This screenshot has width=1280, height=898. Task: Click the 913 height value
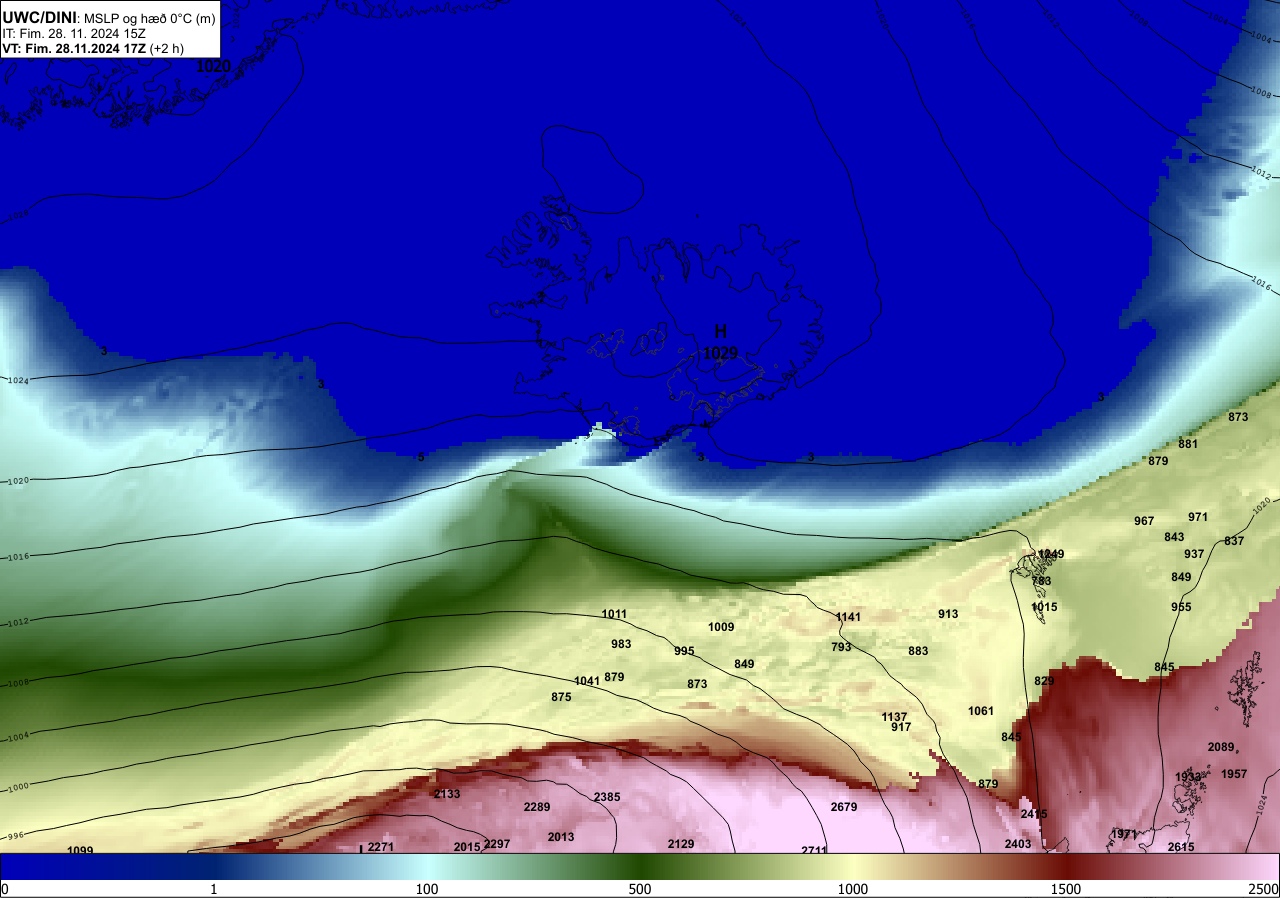pos(948,614)
